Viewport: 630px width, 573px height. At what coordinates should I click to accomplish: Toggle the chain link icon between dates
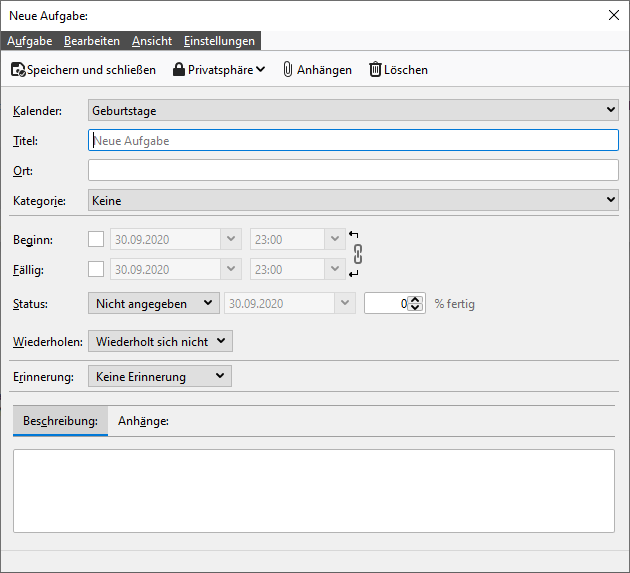click(354, 254)
